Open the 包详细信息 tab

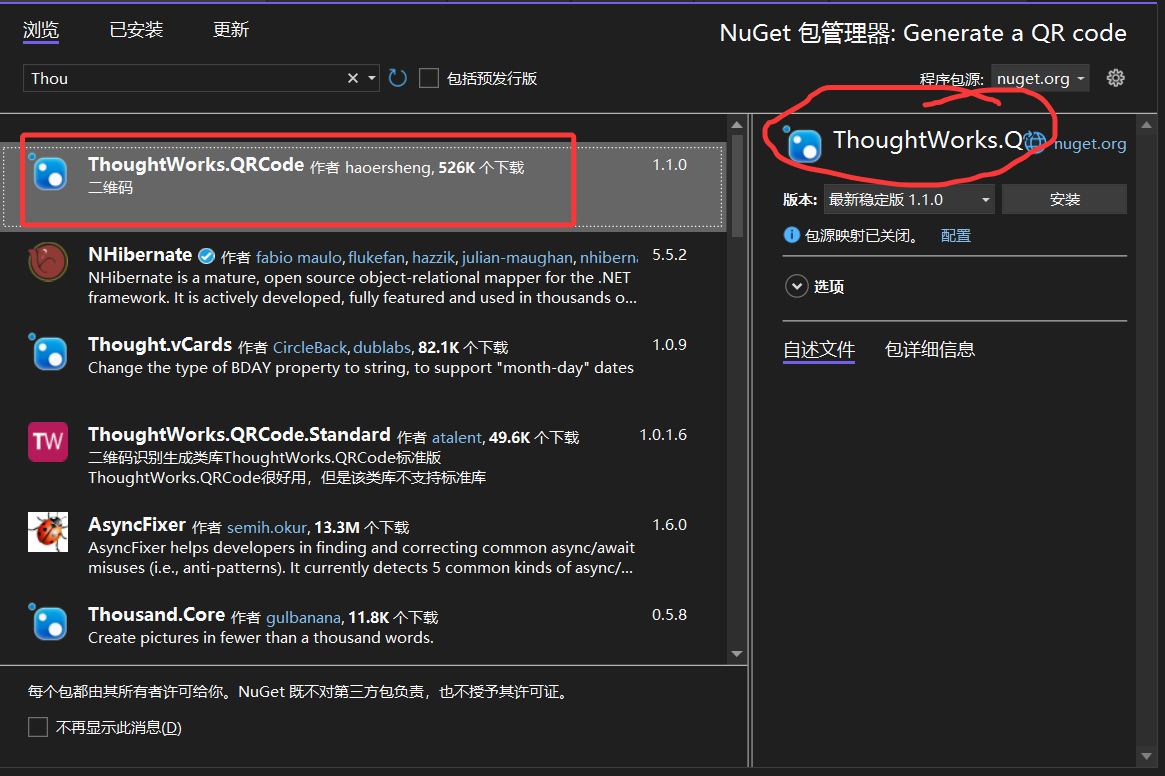pyautogui.click(x=930, y=349)
